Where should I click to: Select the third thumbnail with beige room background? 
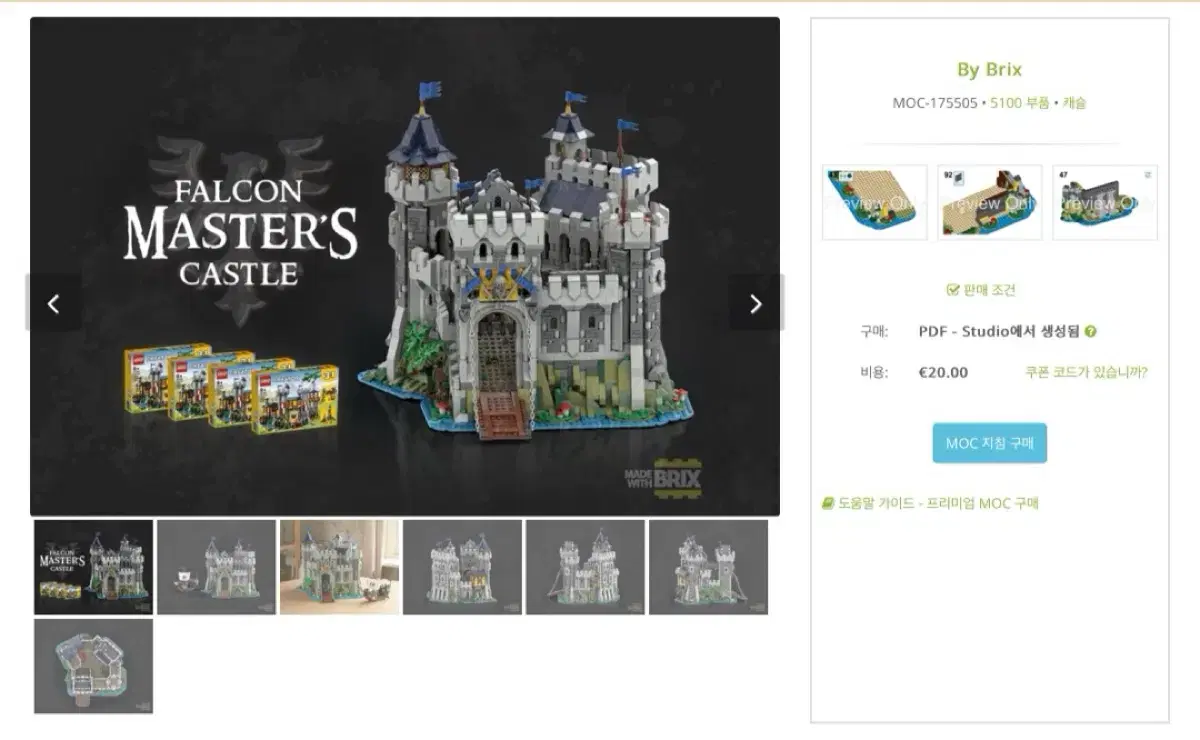(x=340, y=567)
